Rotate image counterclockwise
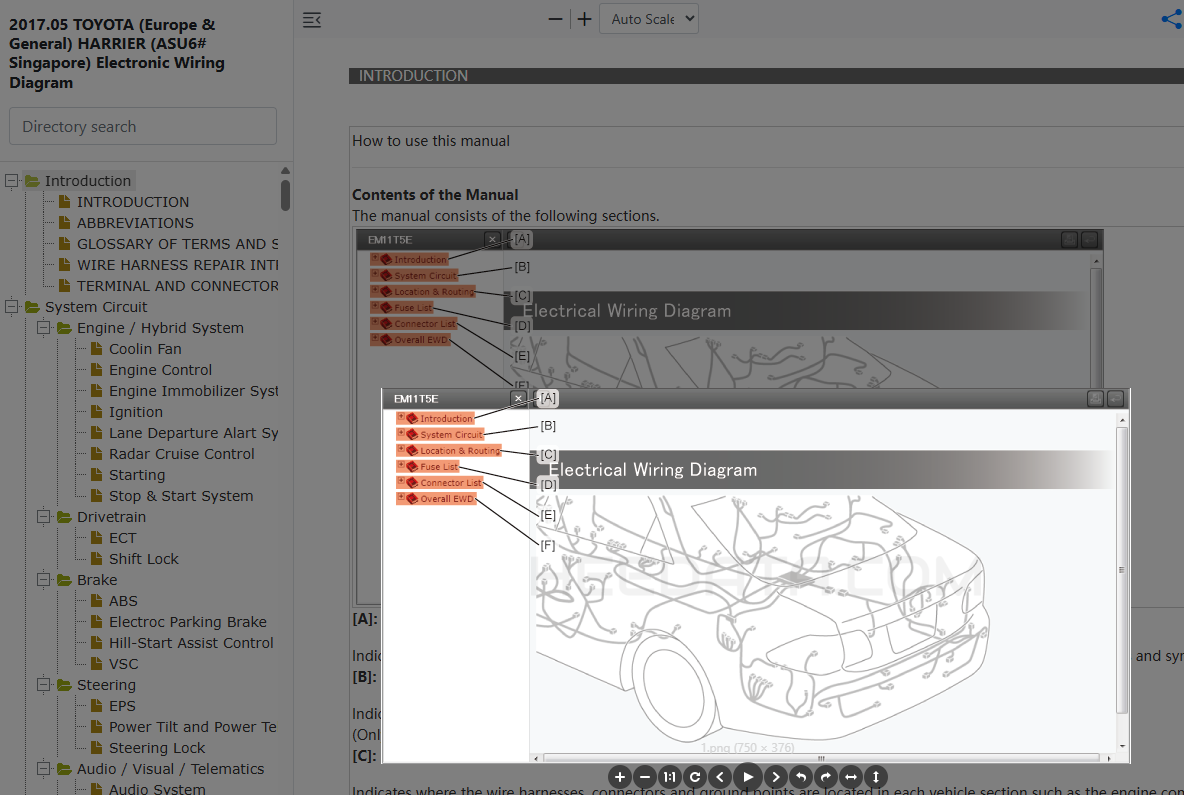1184x795 pixels. coord(801,777)
